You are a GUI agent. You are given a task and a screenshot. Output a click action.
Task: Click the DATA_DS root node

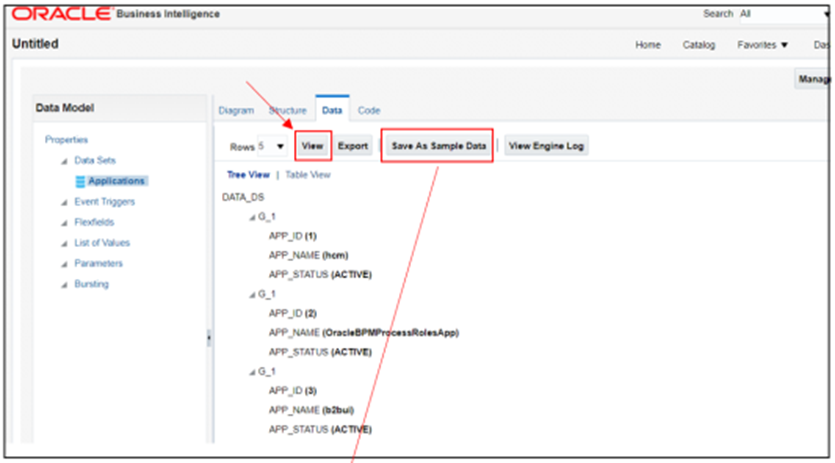(x=243, y=198)
